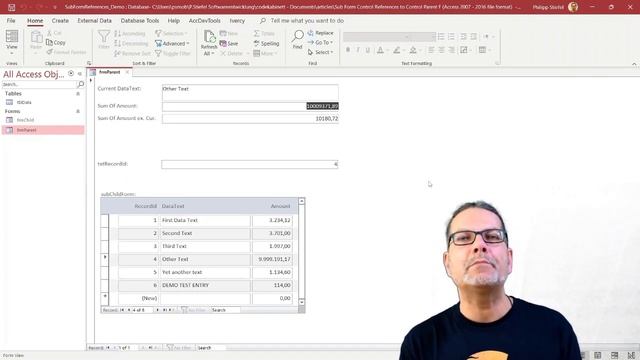Click the record selector for row 1
Image resolution: width=640 pixels, height=360 pixels.
[x=104, y=220]
